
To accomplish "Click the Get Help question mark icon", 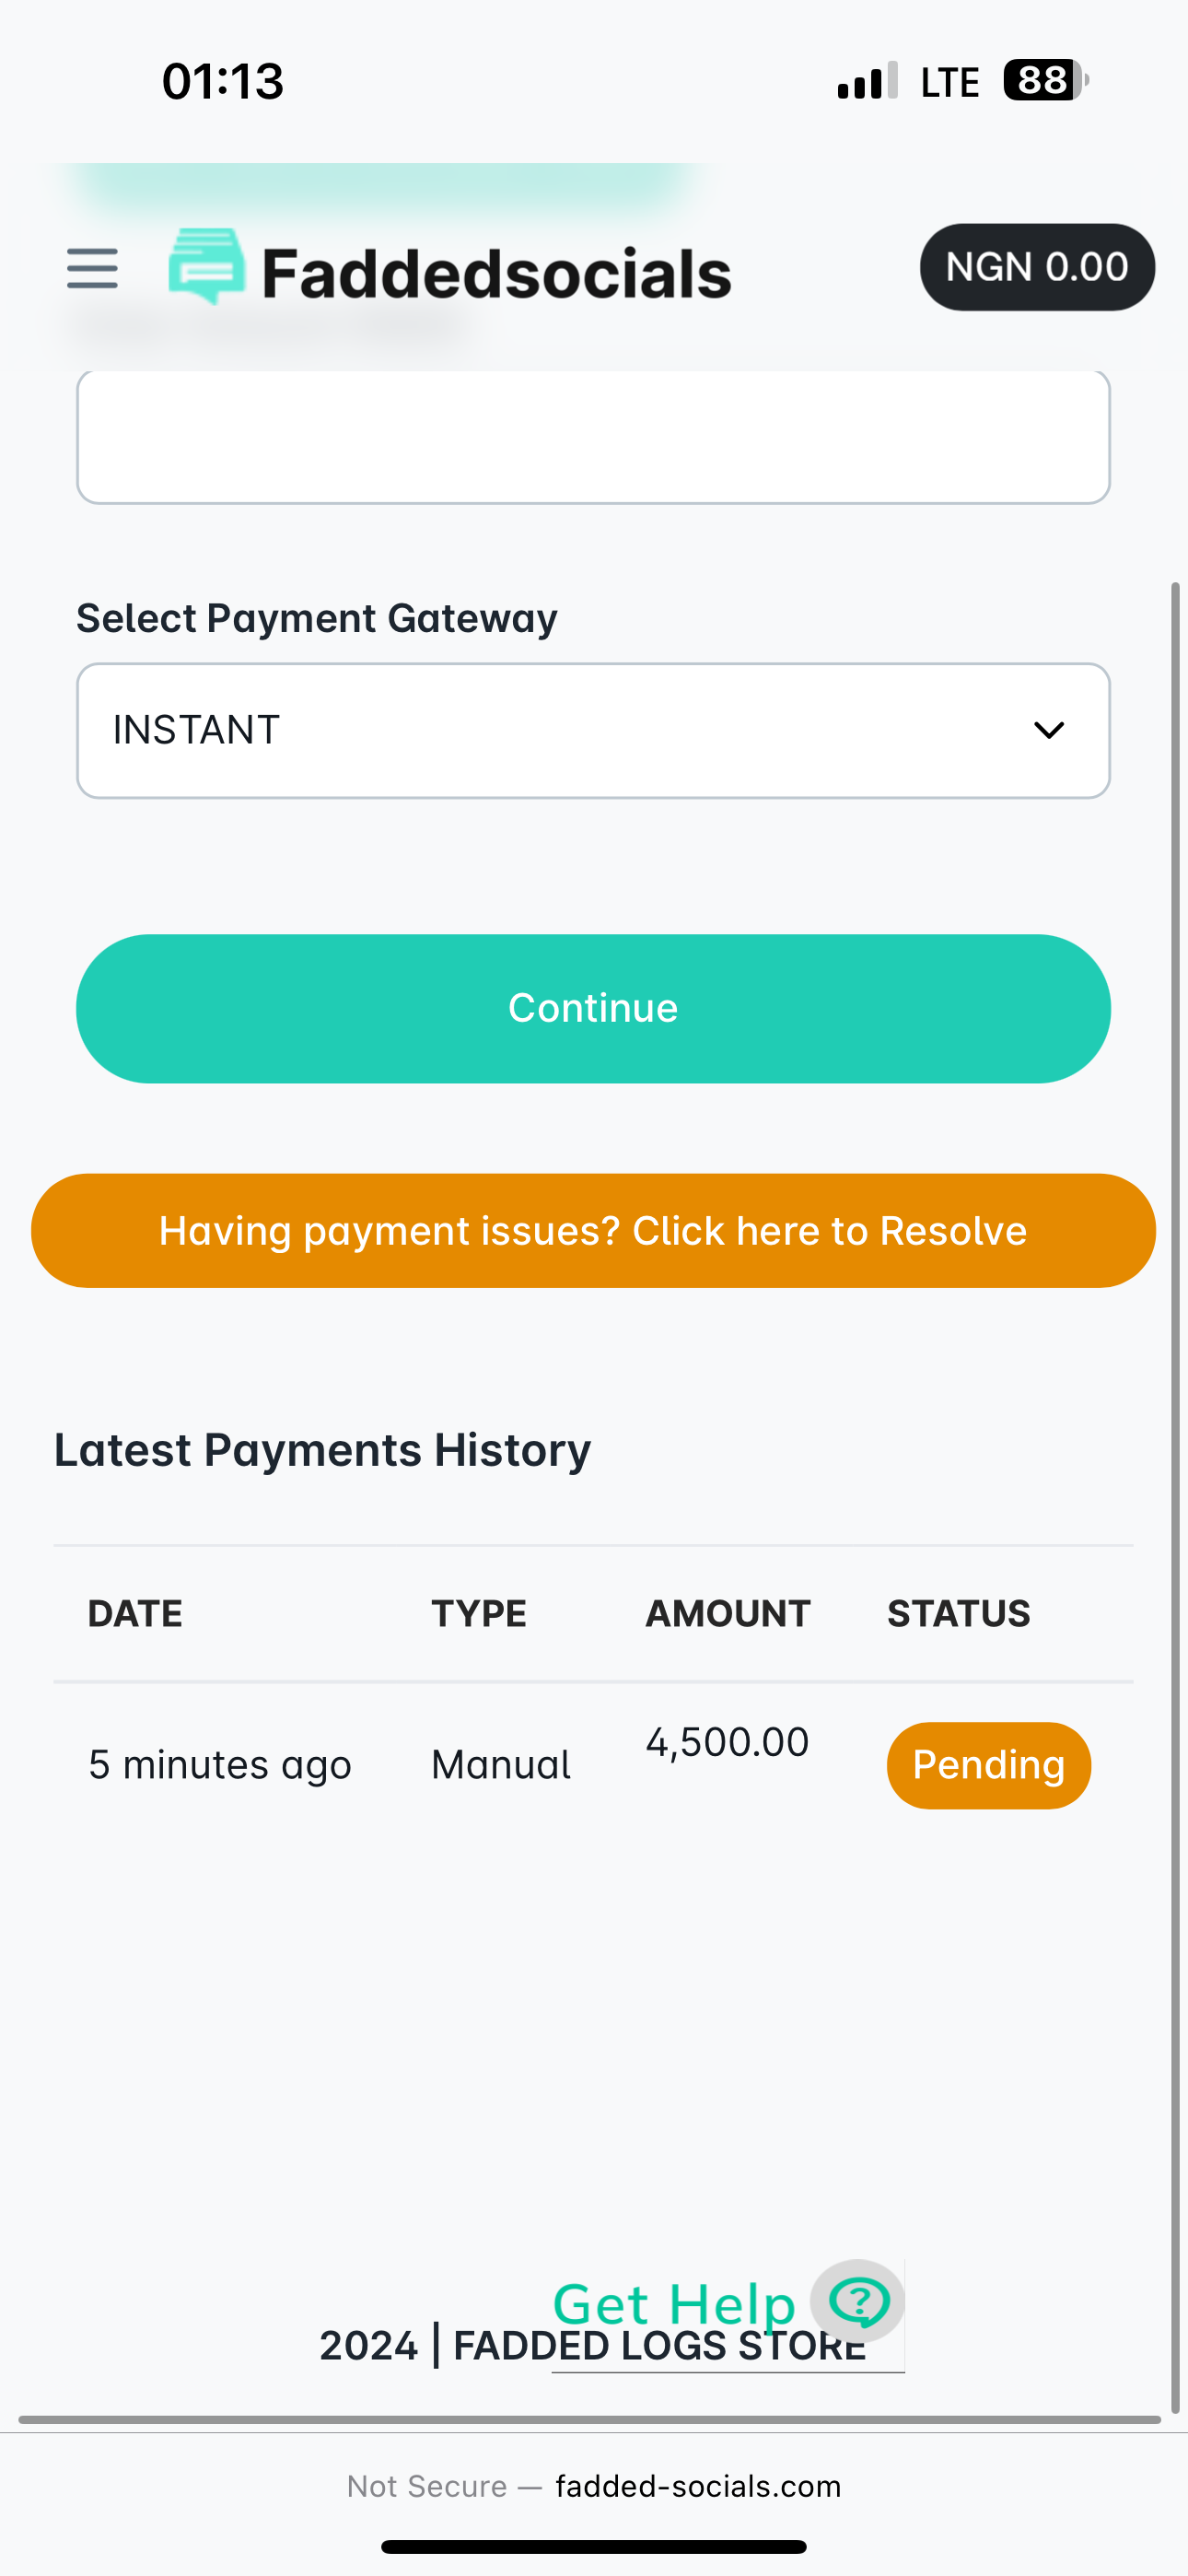I will pyautogui.click(x=858, y=2301).
